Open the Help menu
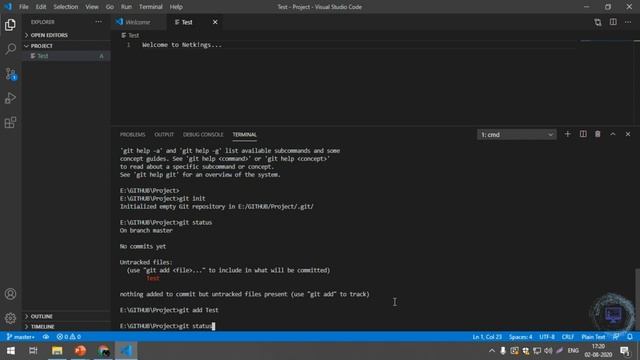The image size is (640, 360). pyautogui.click(x=176, y=7)
